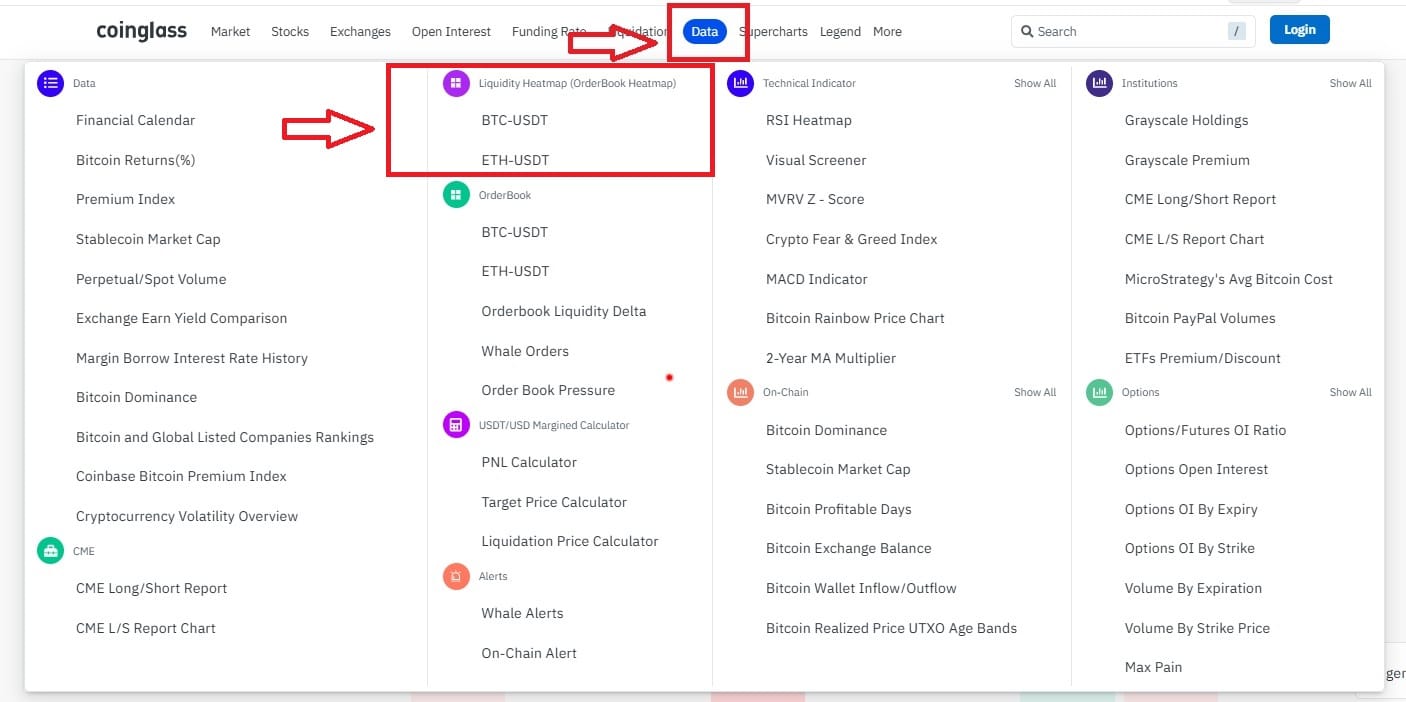The width and height of the screenshot is (1406, 702).
Task: Open Bitcoin Profitable Days
Action: [839, 509]
